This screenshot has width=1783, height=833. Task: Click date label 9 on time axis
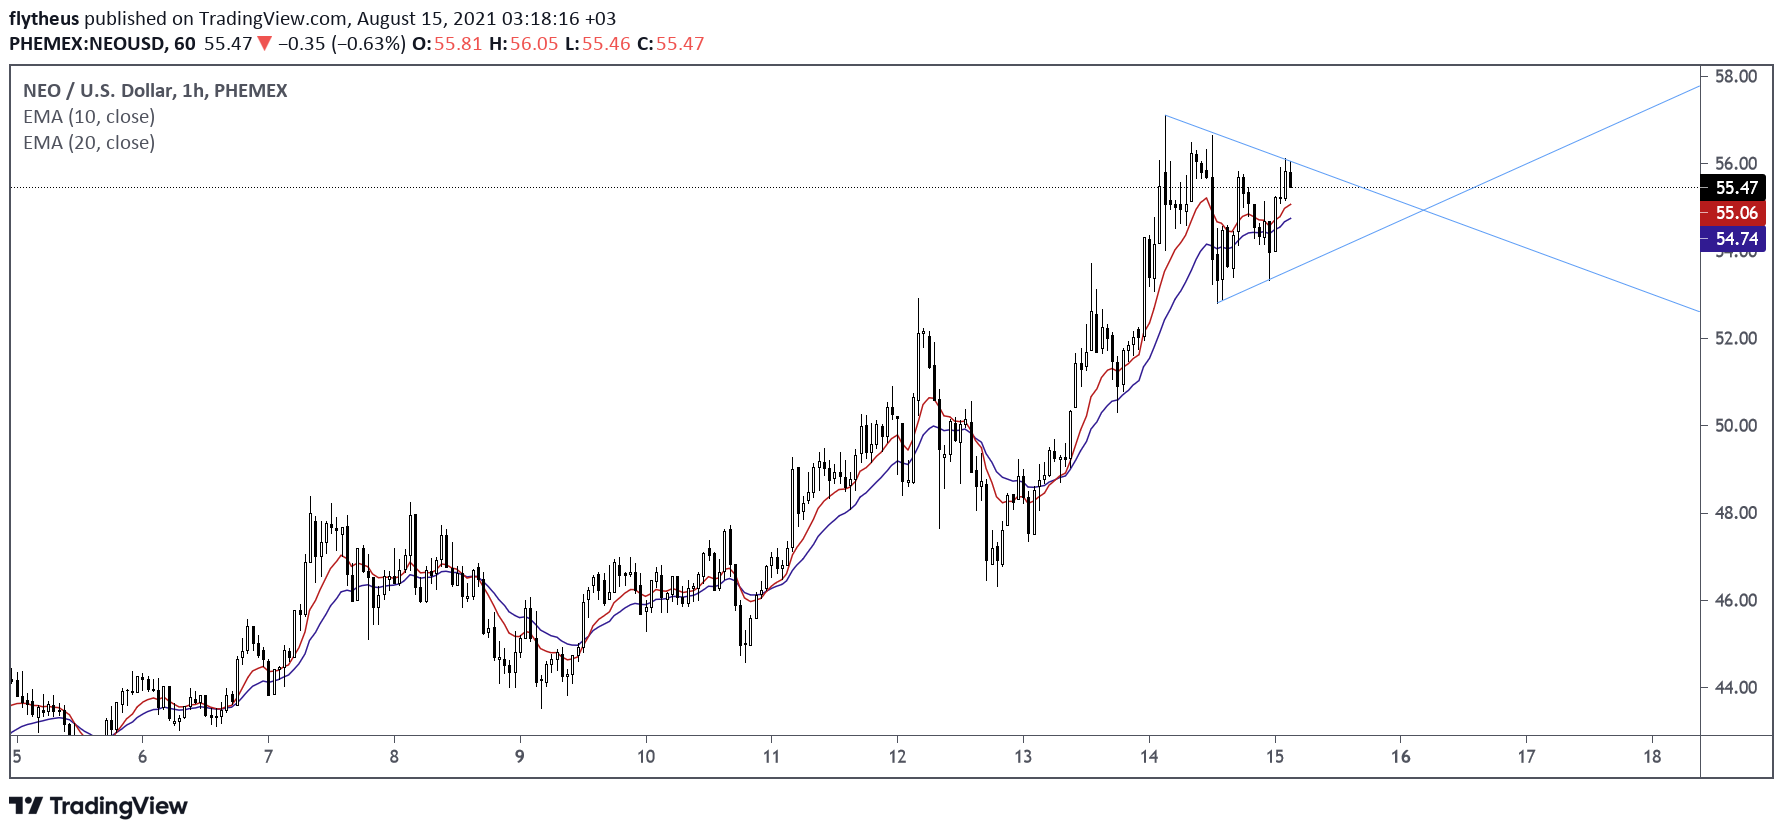[x=520, y=756]
